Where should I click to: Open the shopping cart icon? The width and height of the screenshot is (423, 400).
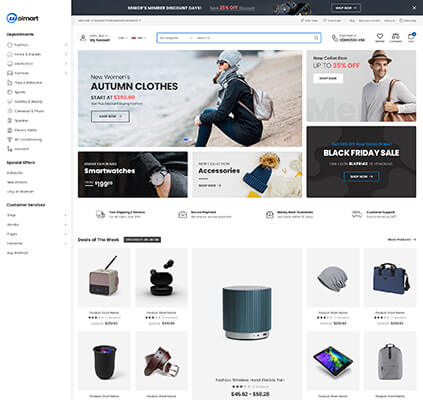click(x=411, y=36)
